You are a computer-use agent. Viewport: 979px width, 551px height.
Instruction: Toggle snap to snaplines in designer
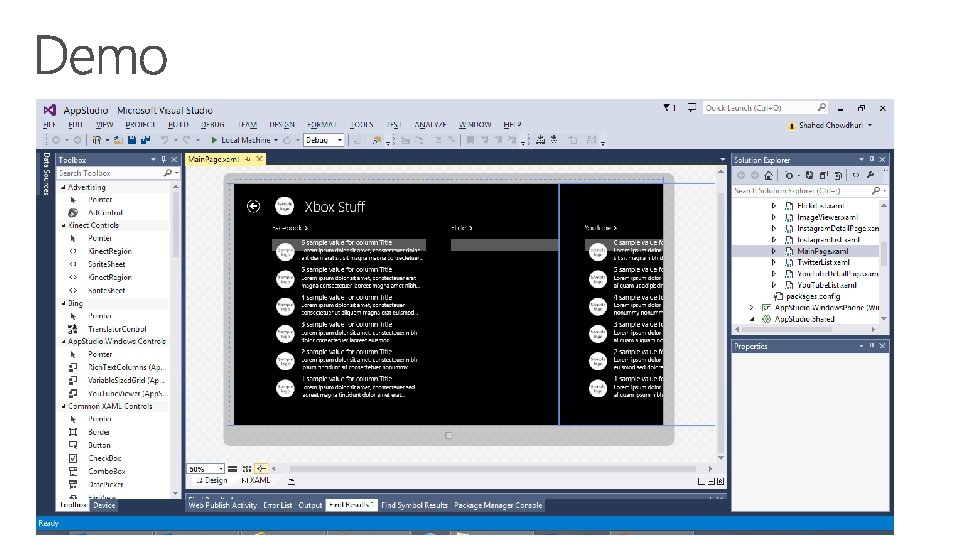pyautogui.click(x=261, y=469)
